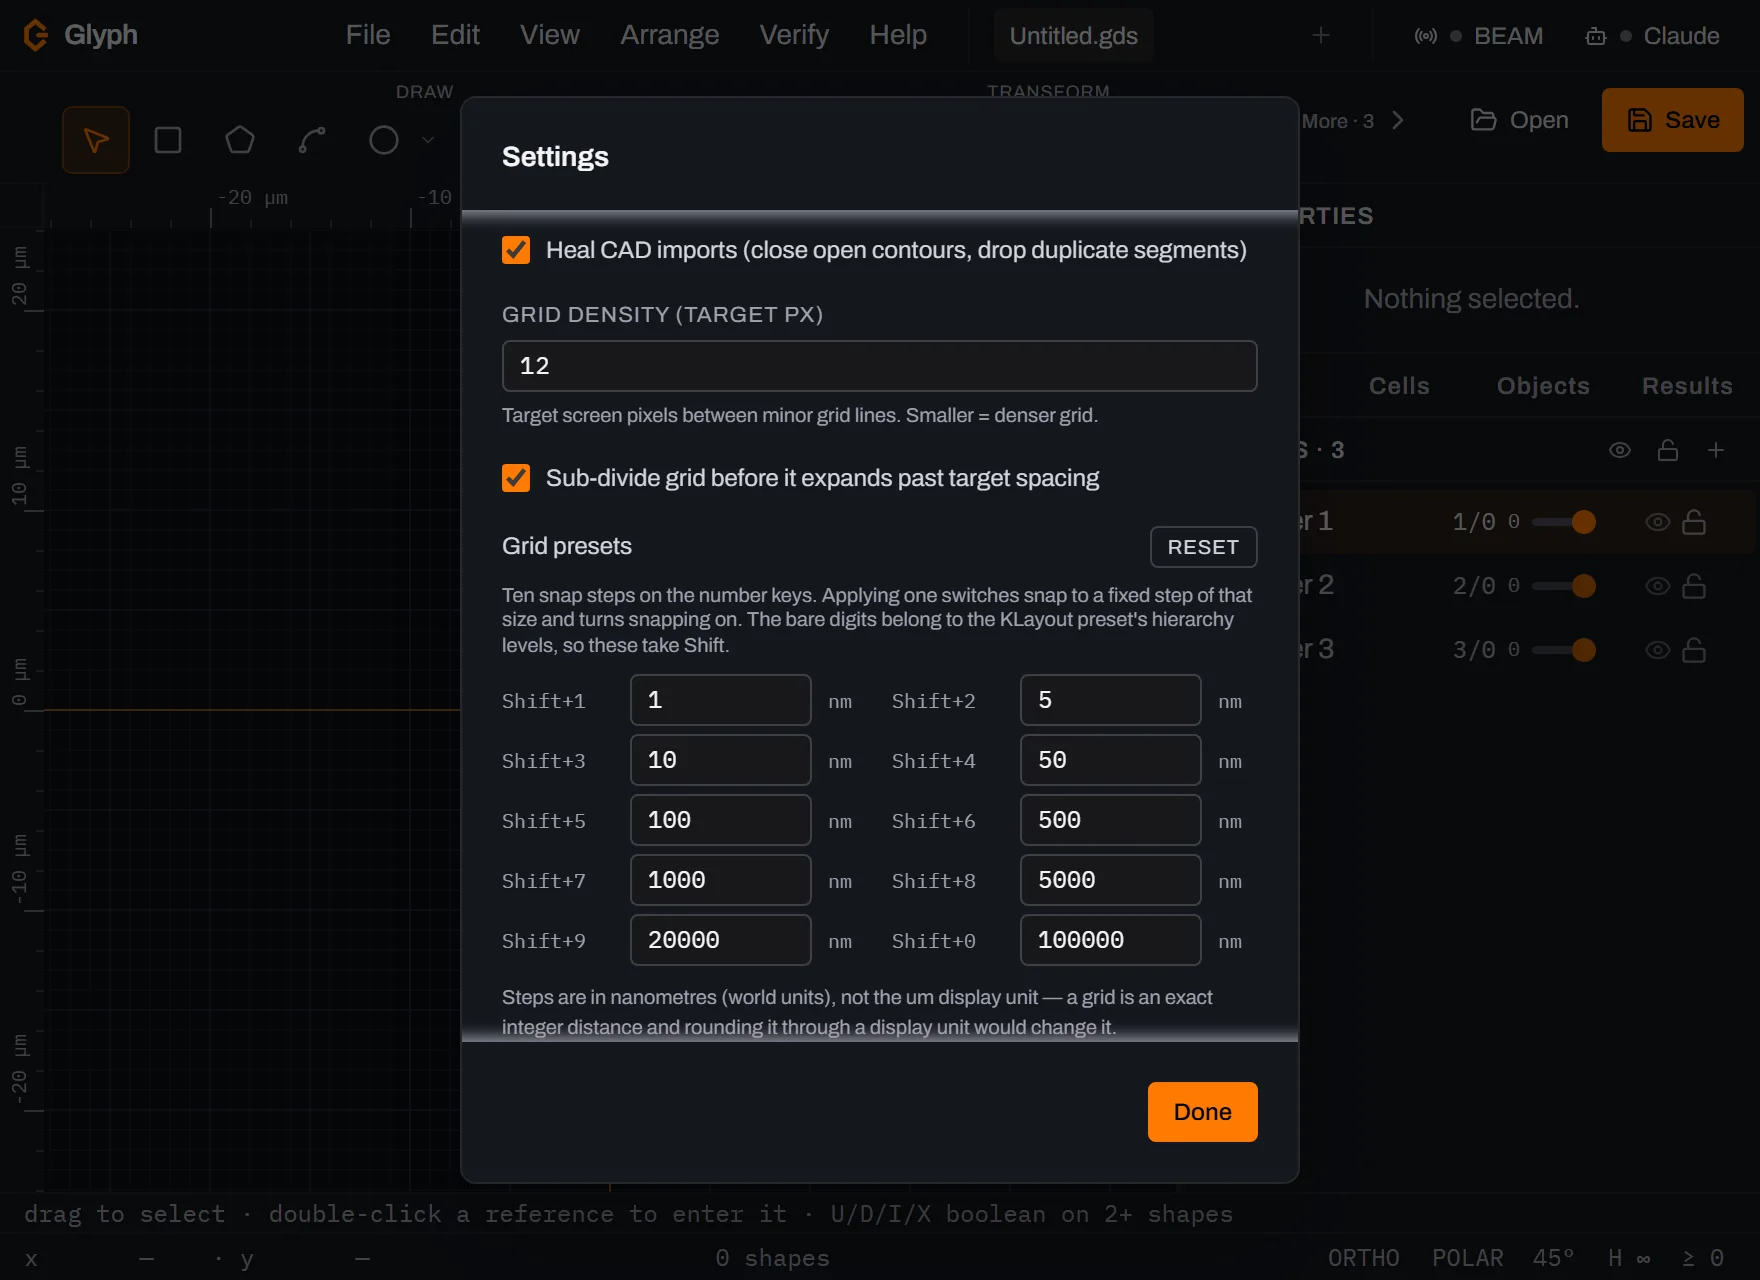The image size is (1760, 1280).
Task: Open the File menu
Action: point(368,35)
